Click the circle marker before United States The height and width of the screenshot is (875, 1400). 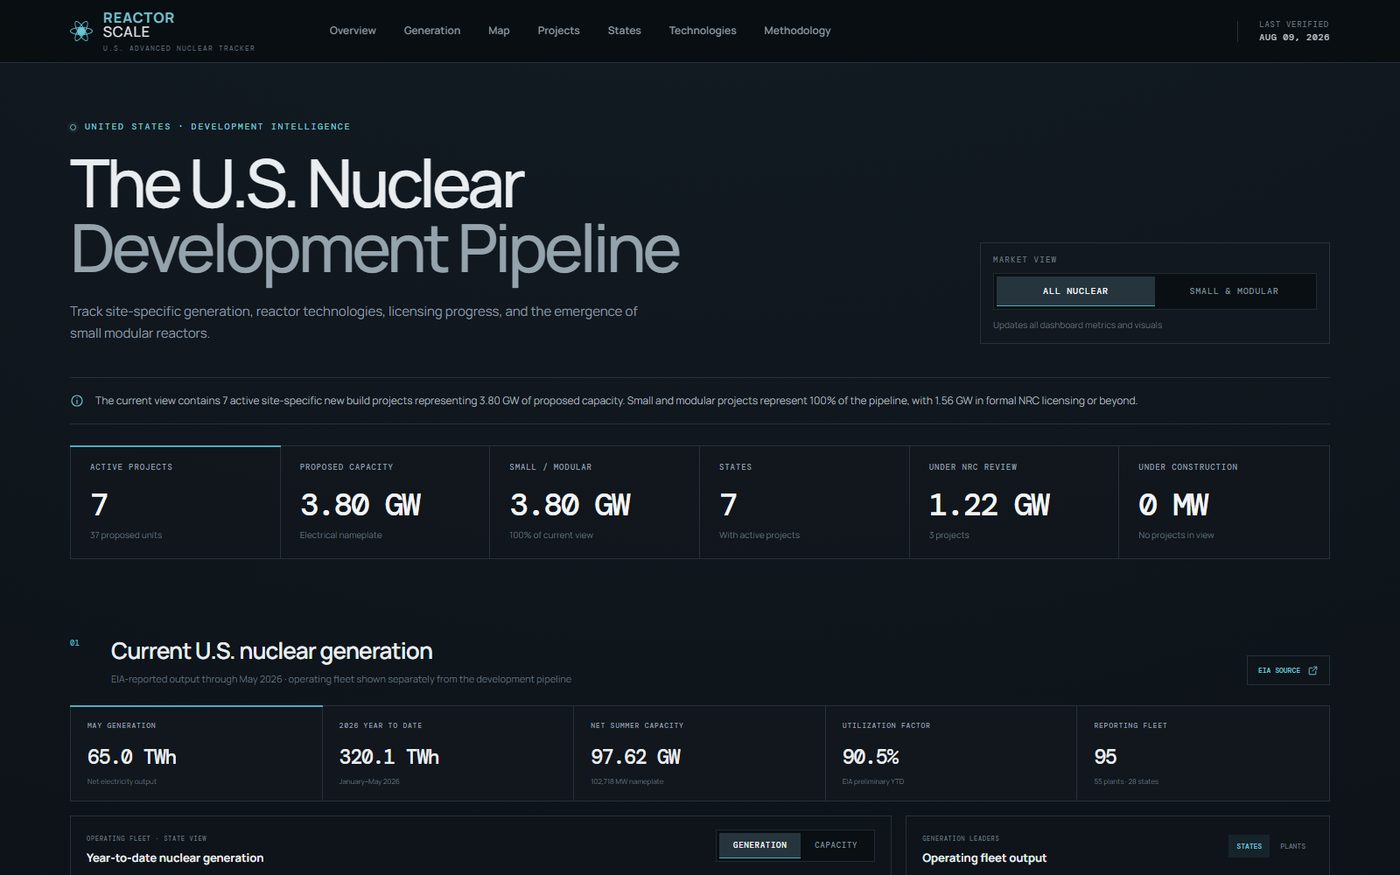pyautogui.click(x=73, y=127)
